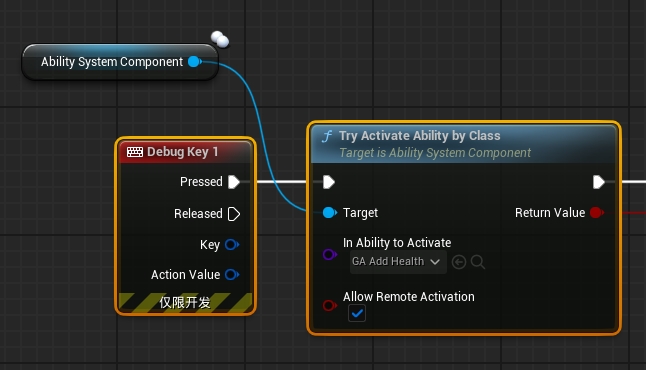The height and width of the screenshot is (370, 646).
Task: Click the Ability System Component output pin
Action: point(194,62)
